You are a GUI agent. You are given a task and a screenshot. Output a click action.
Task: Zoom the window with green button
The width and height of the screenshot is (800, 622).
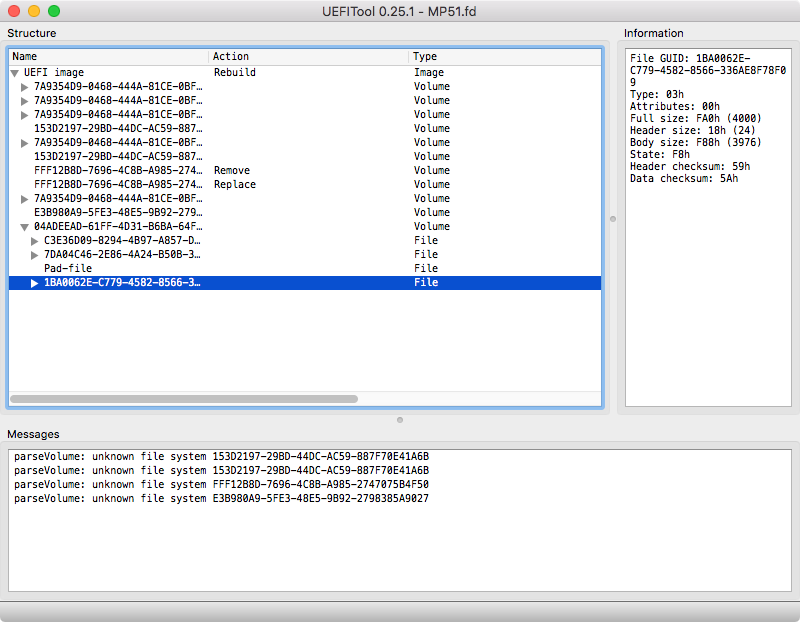tap(54, 11)
